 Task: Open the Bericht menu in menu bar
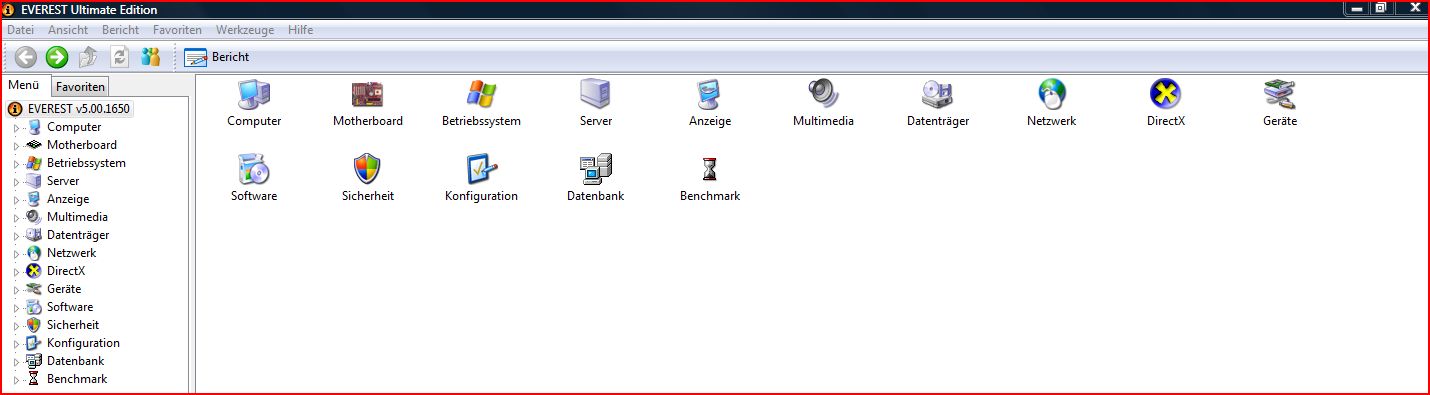point(121,30)
